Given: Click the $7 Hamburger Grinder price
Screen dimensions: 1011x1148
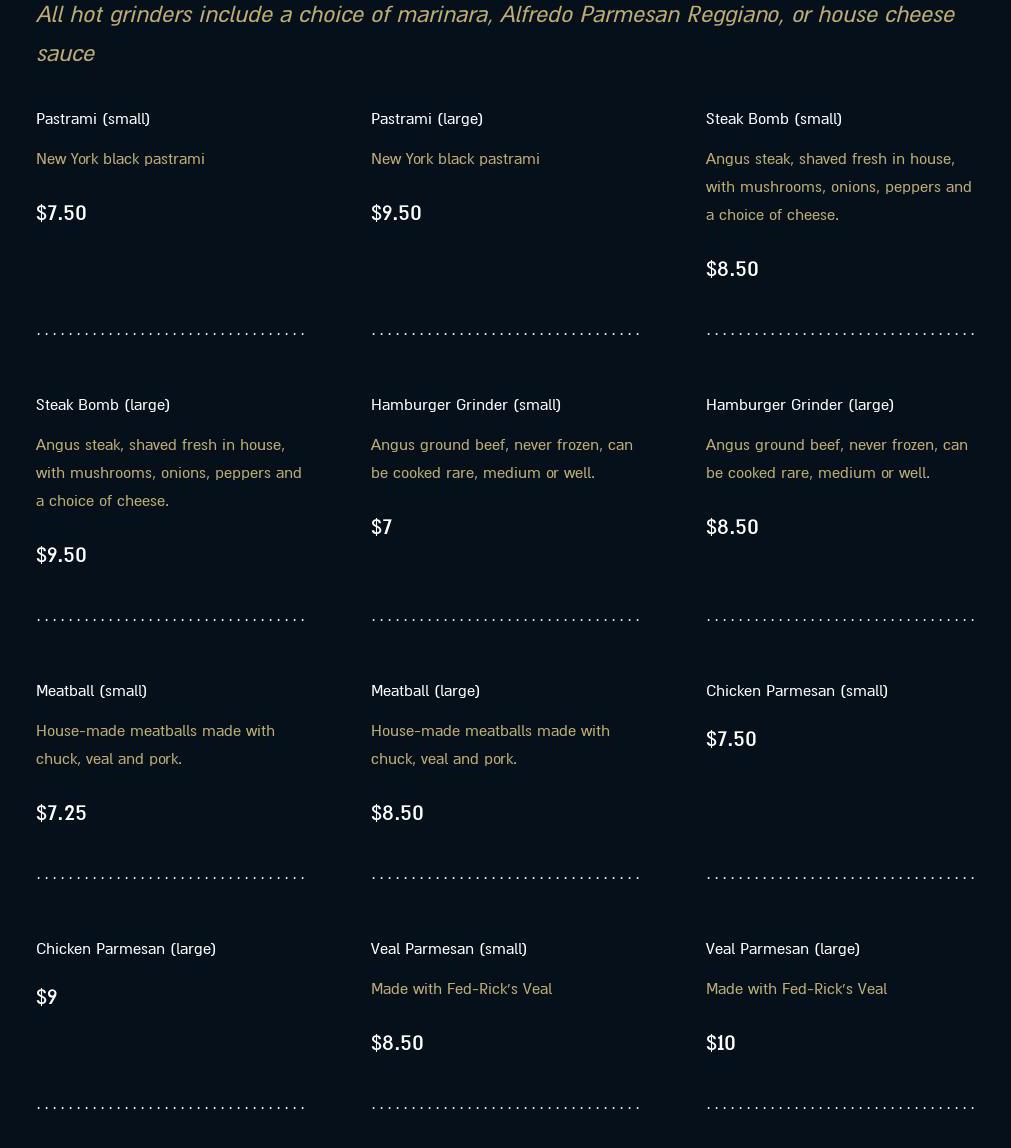Looking at the screenshot, I should click(381, 527).
